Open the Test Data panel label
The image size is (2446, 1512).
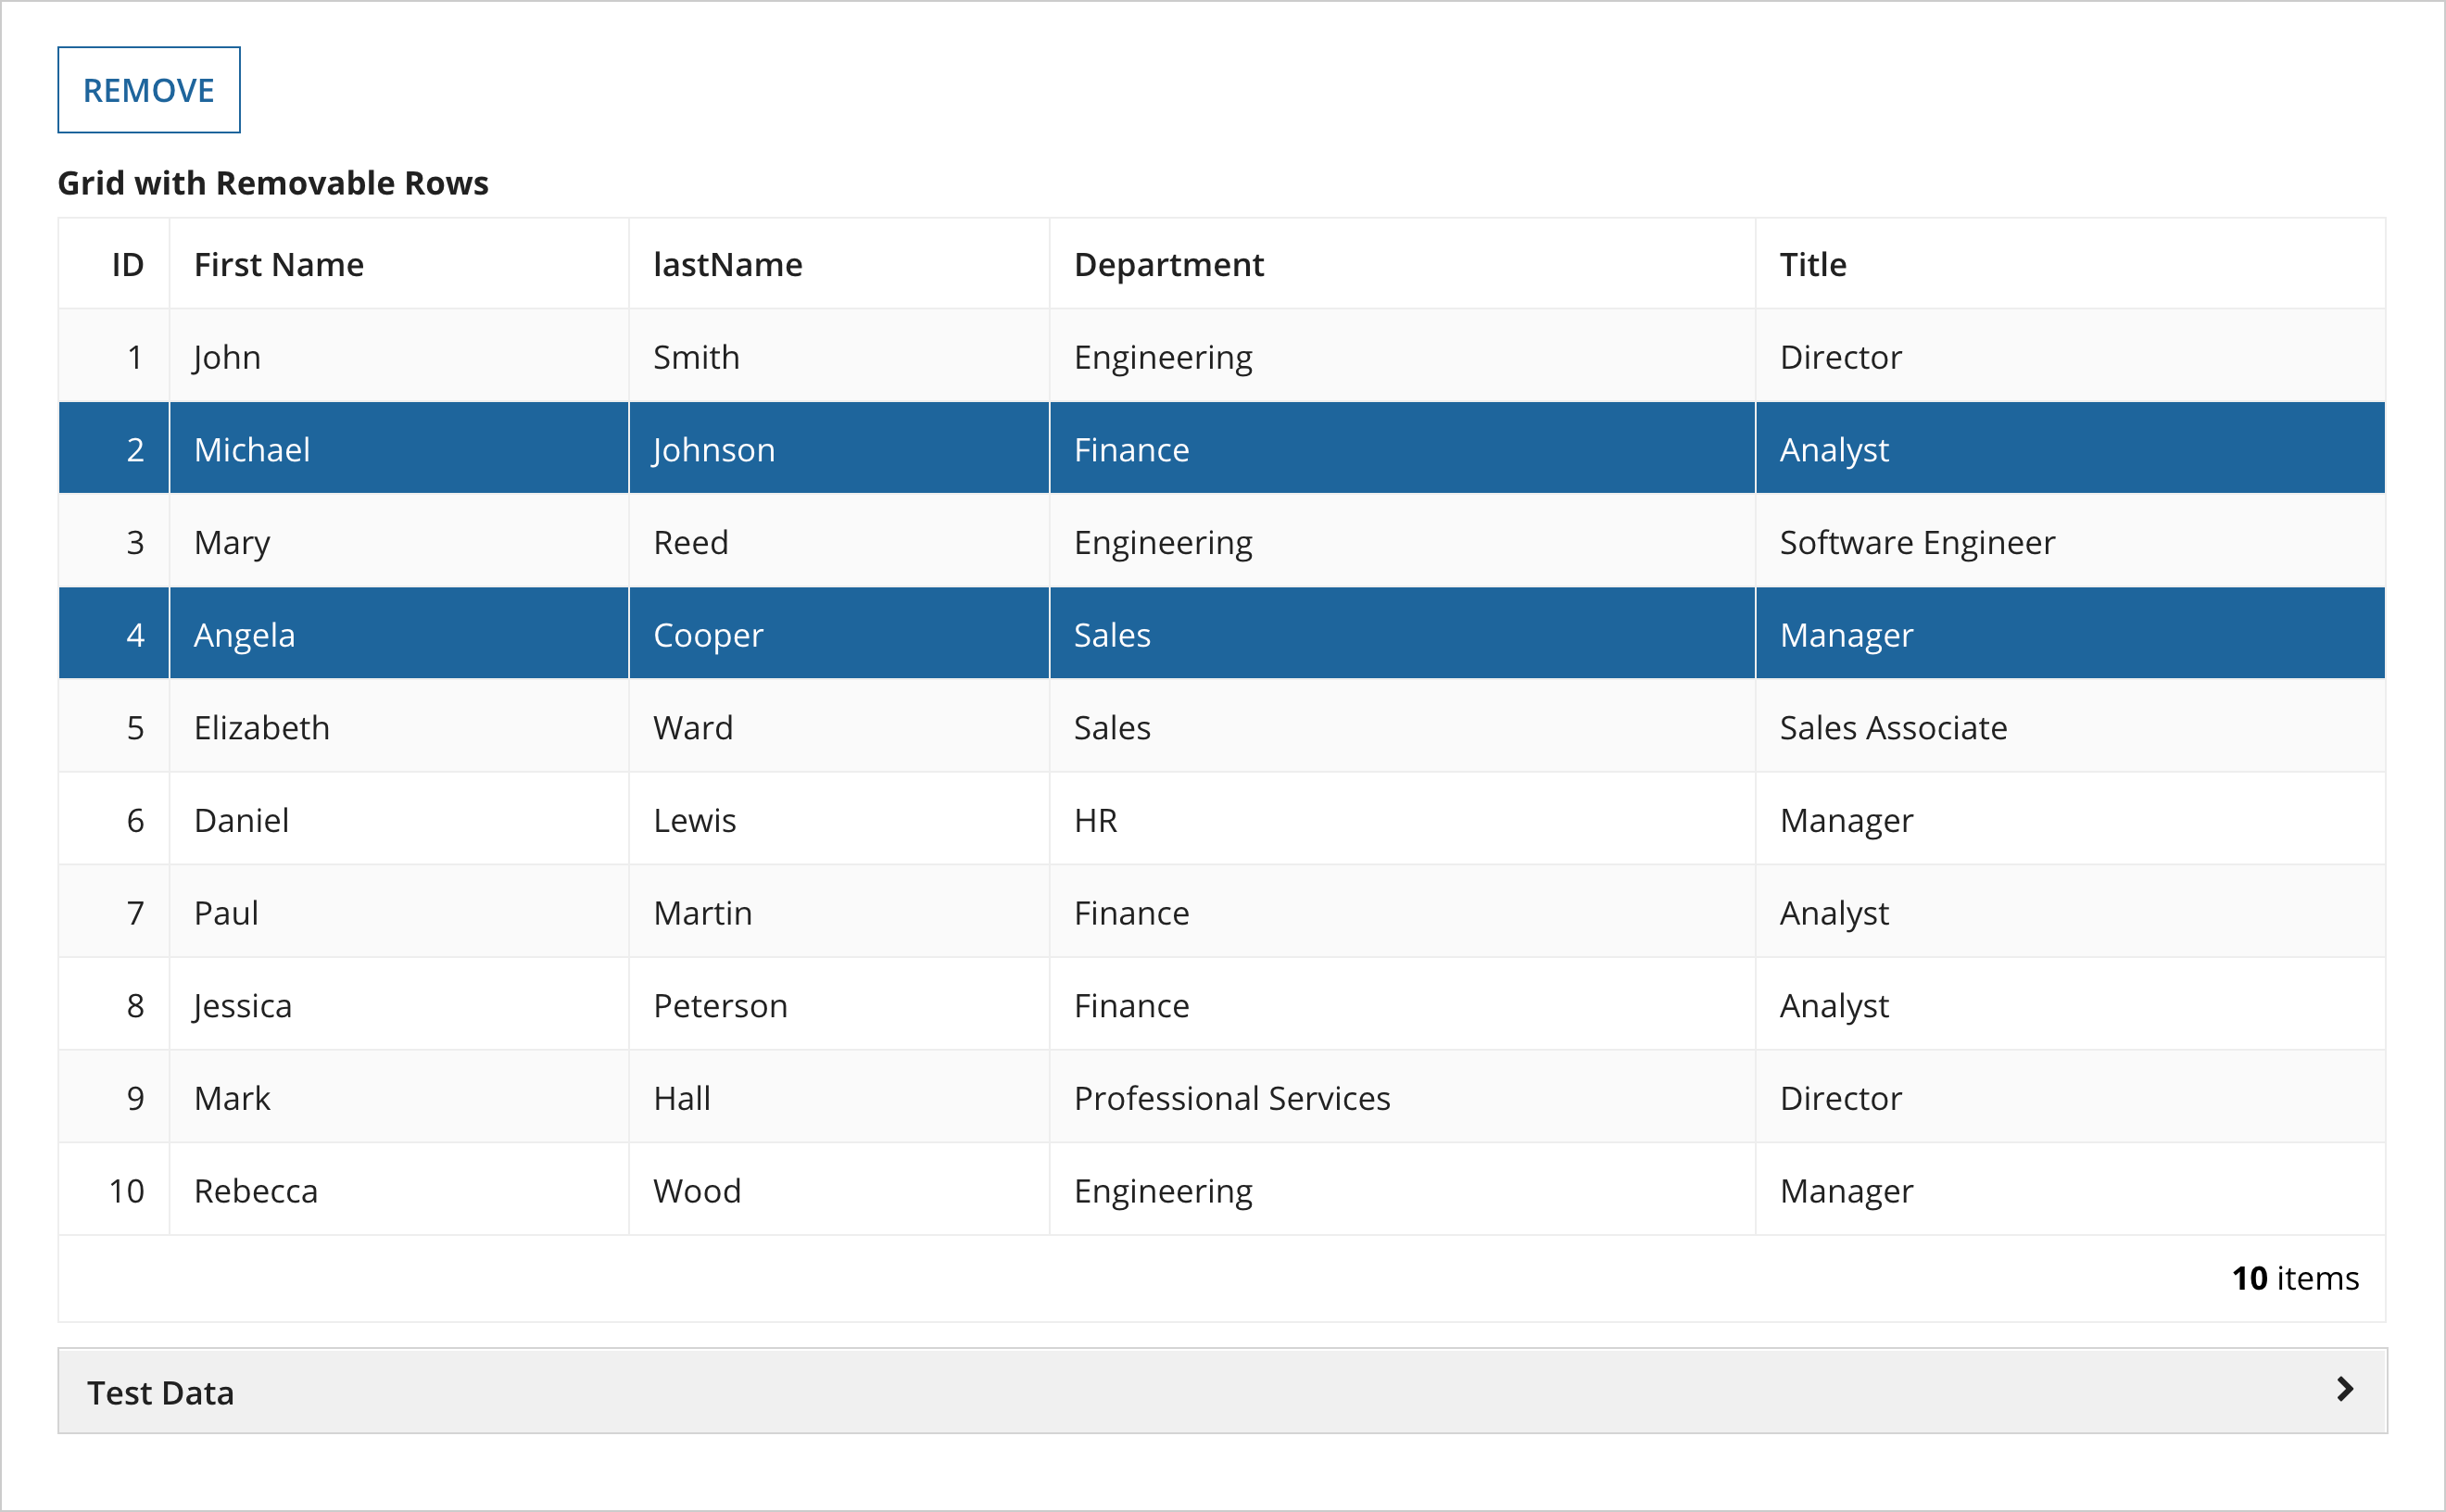tap(160, 1392)
